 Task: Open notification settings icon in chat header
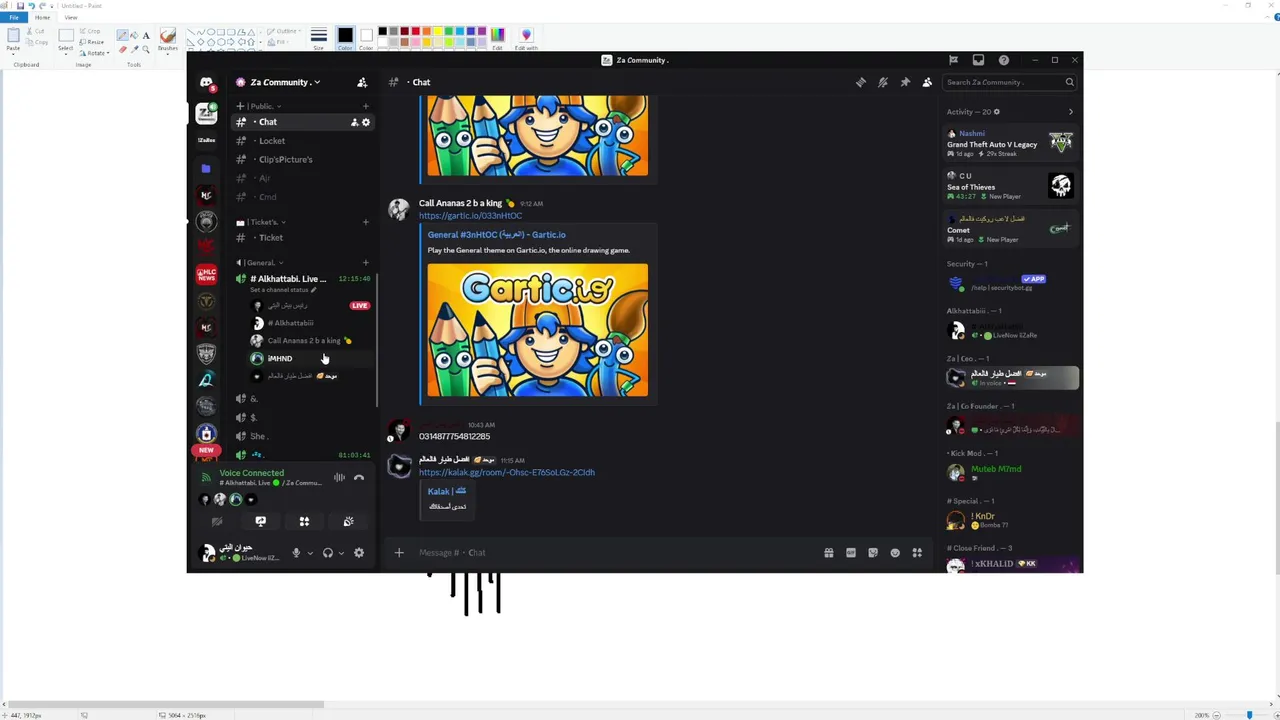click(883, 82)
